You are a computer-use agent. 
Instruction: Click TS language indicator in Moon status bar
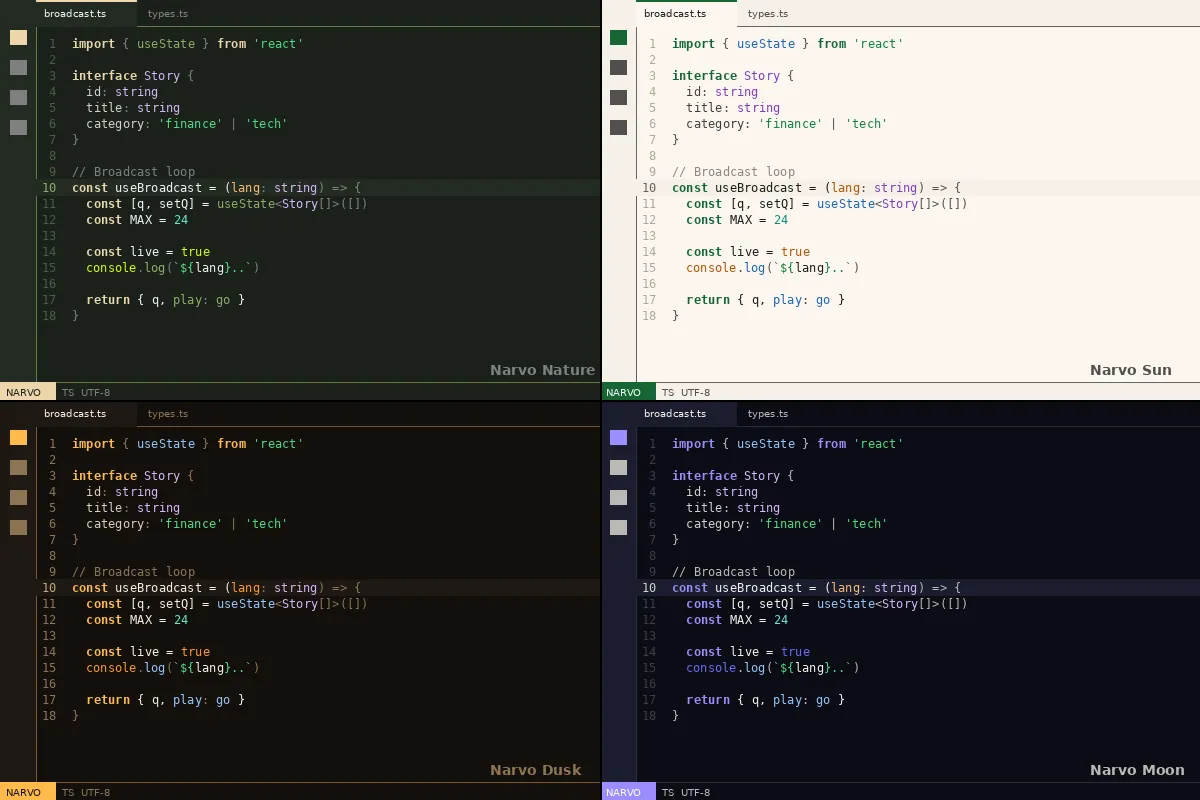(668, 793)
